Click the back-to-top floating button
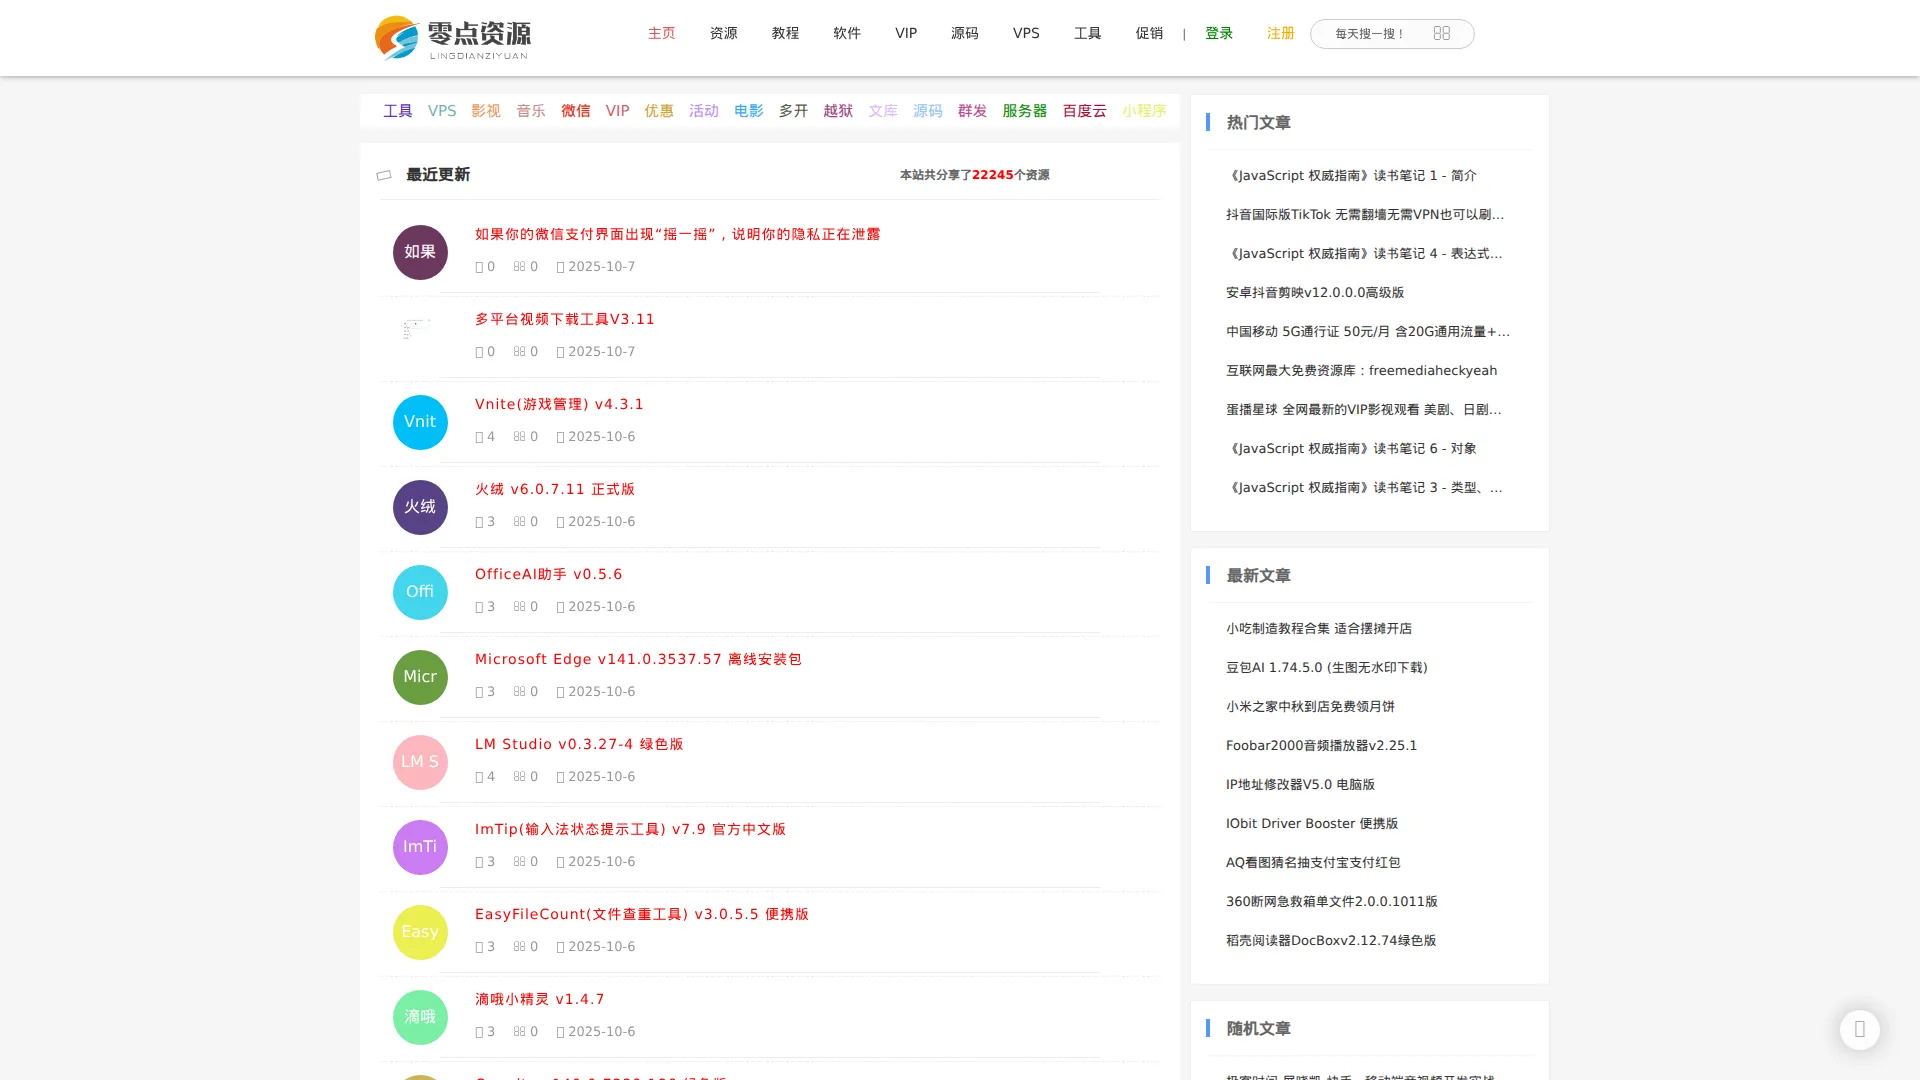Image resolution: width=1920 pixels, height=1080 pixels. coord(1859,1029)
